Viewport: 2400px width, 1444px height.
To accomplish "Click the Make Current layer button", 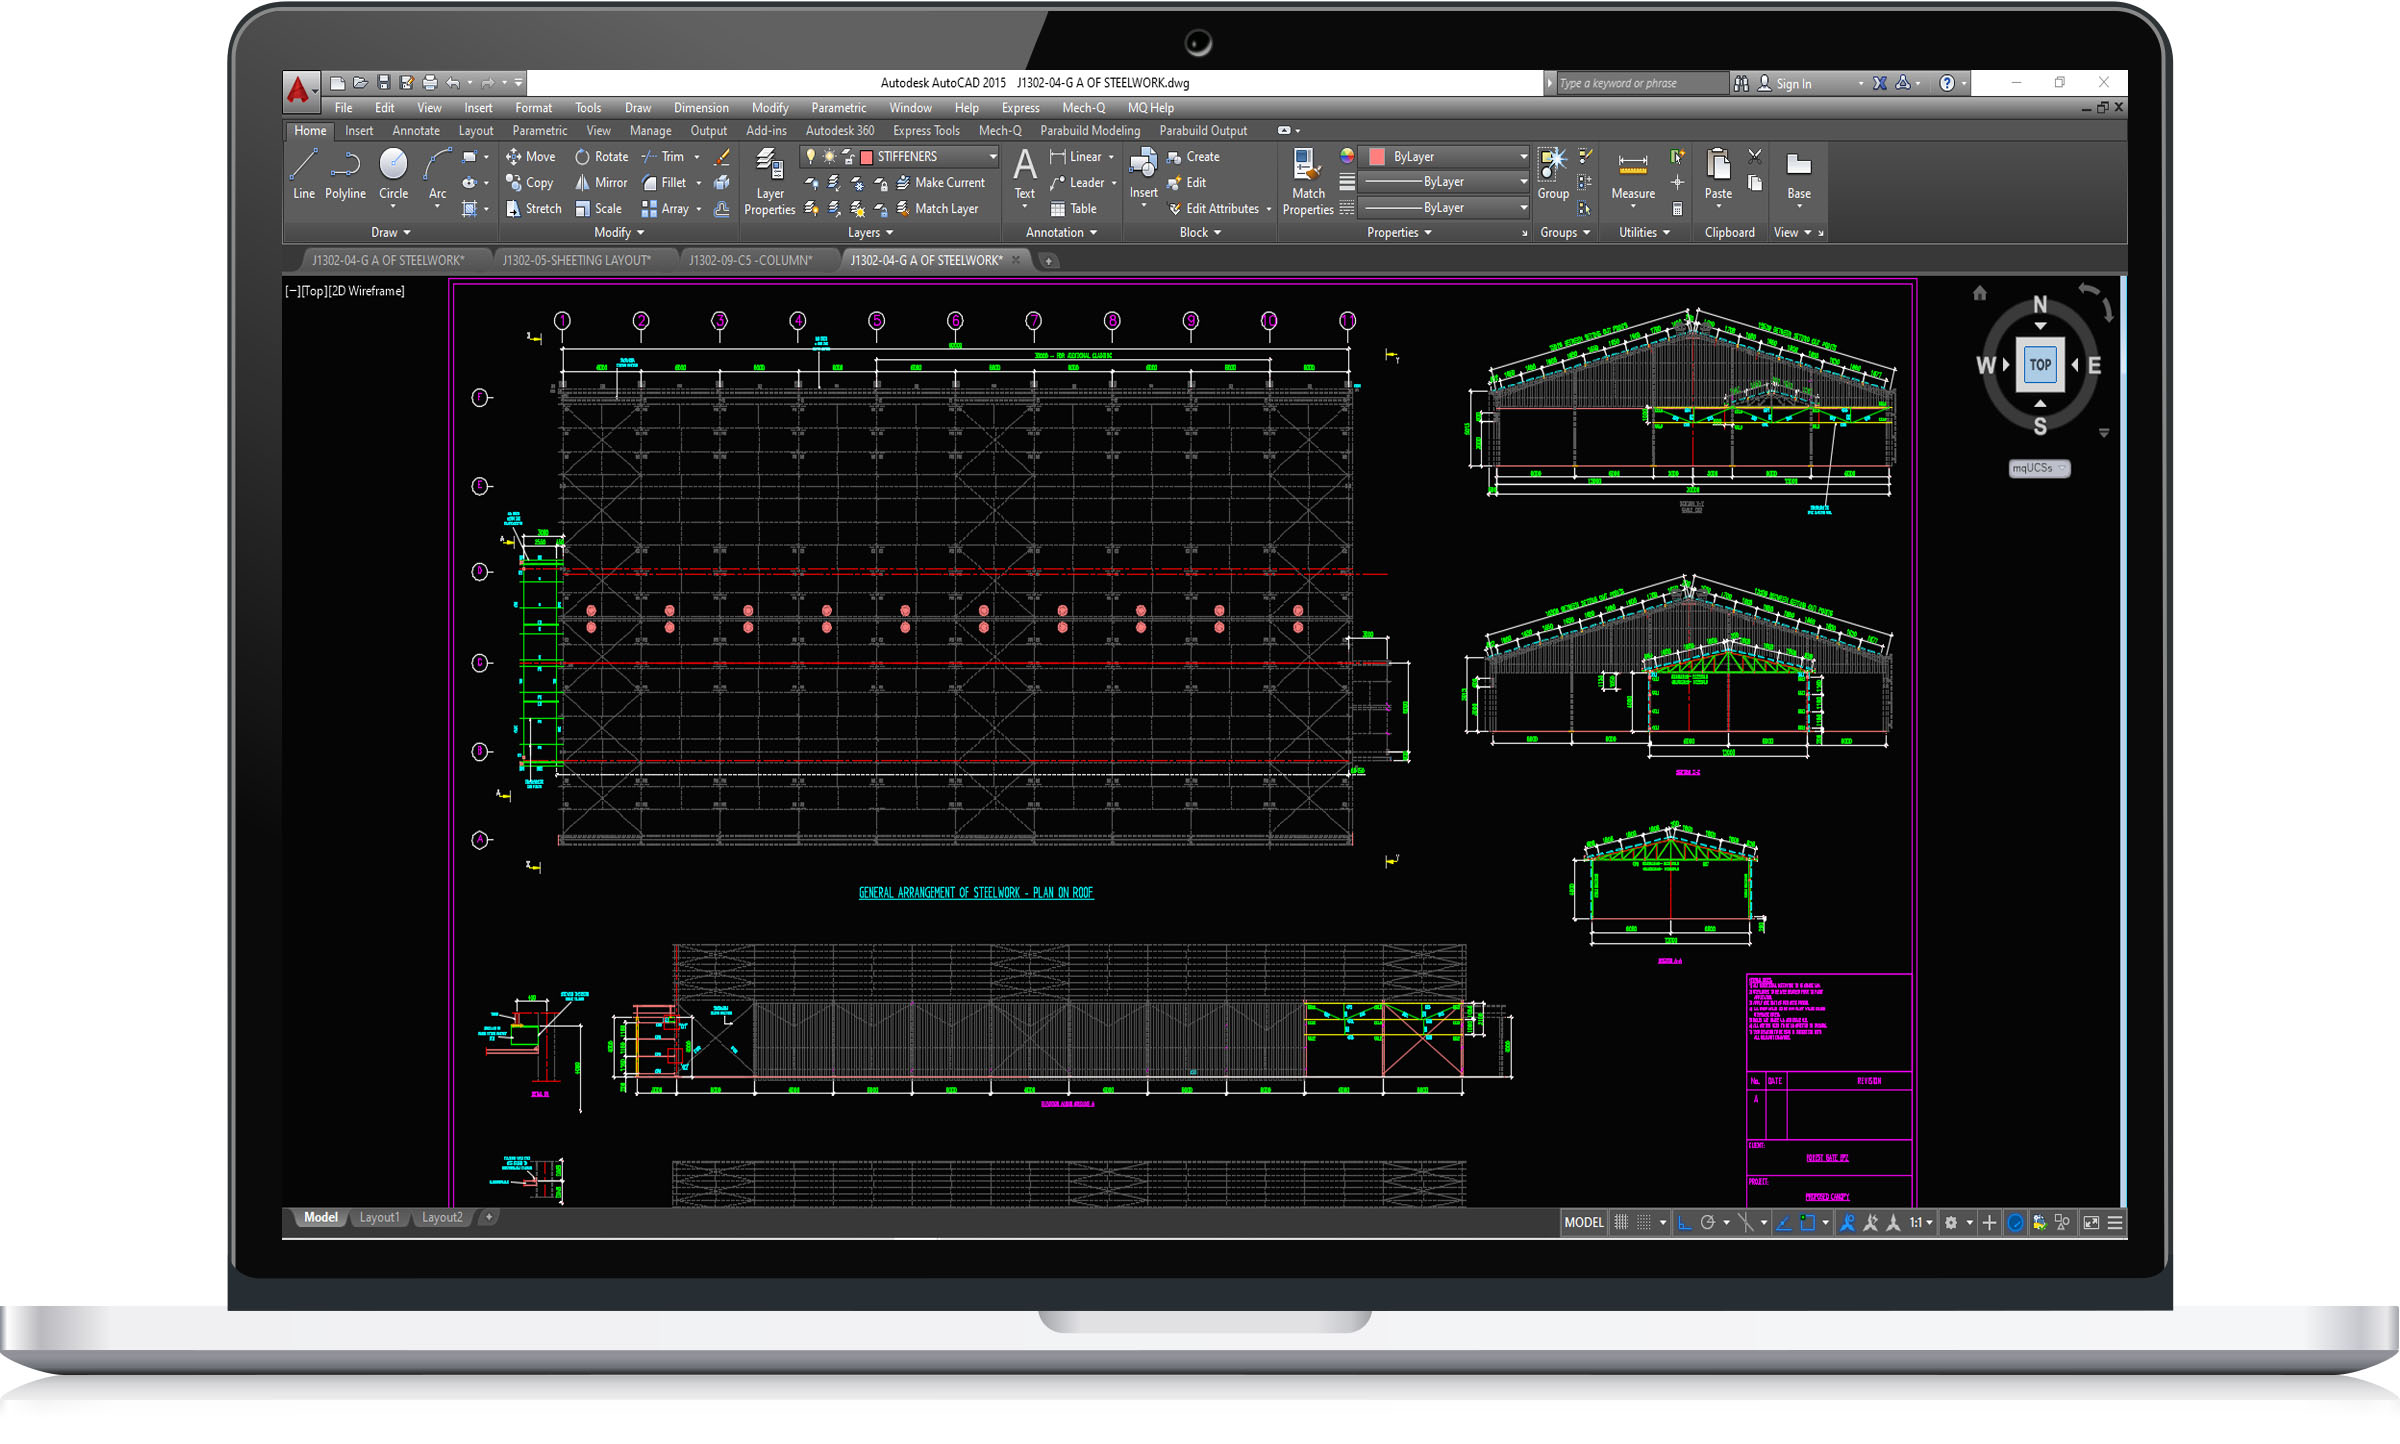I will click(940, 183).
